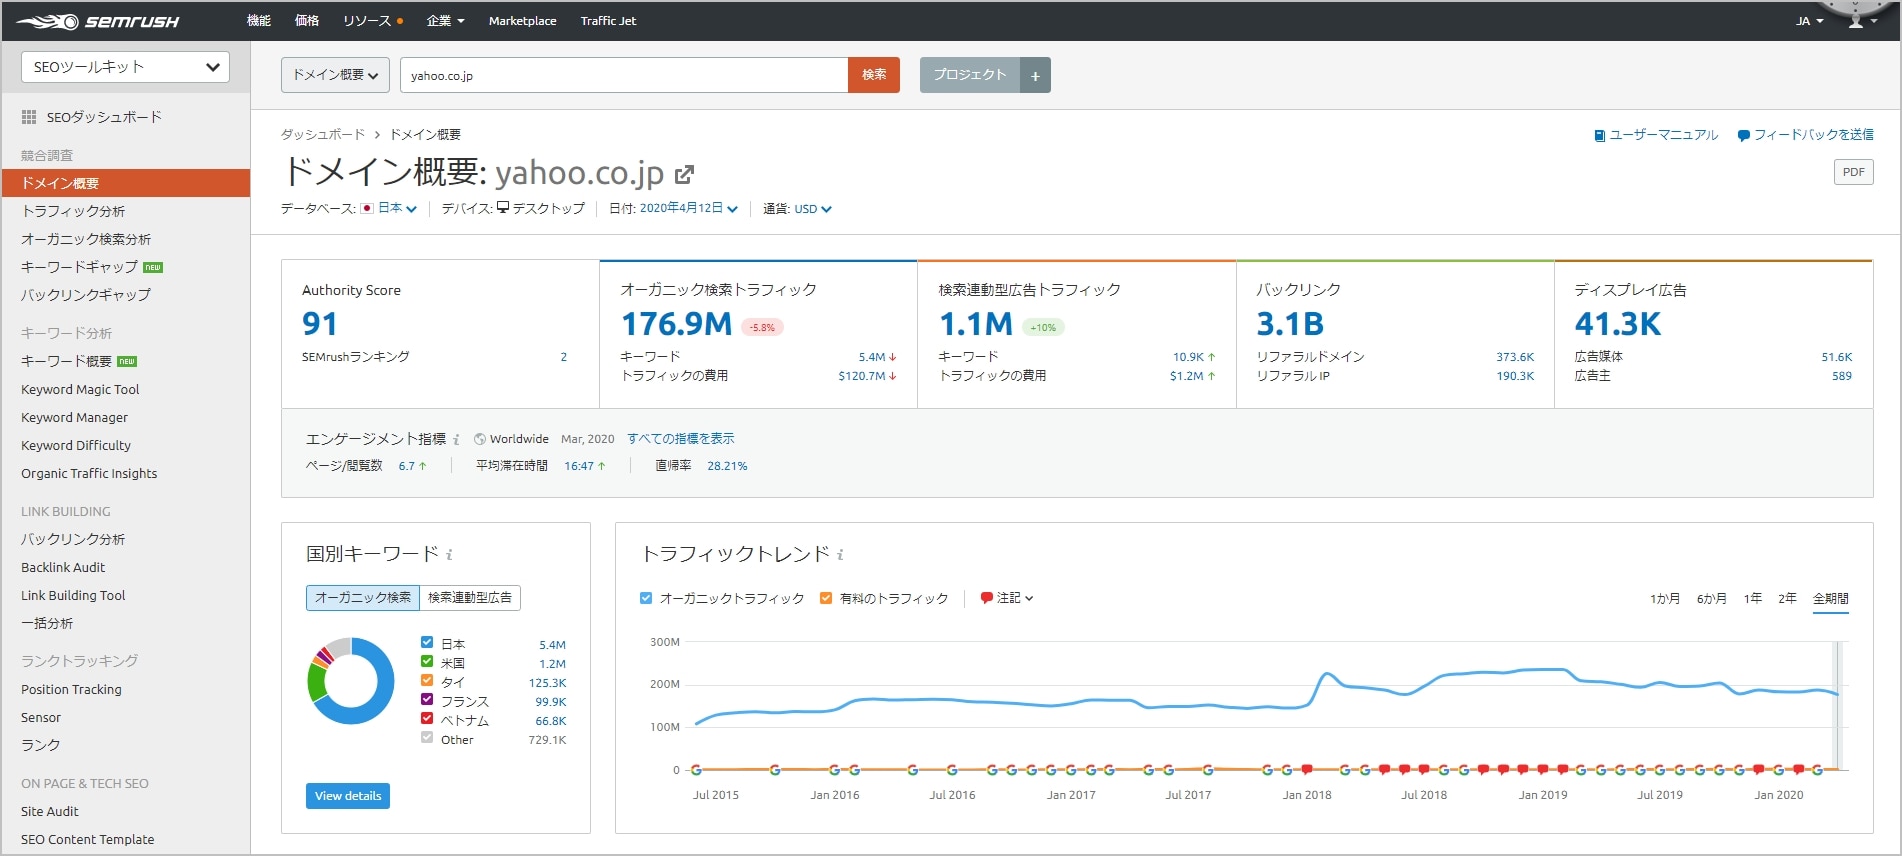The width and height of the screenshot is (1902, 856).
Task: Click the Semrush logo
Action: point(98,21)
